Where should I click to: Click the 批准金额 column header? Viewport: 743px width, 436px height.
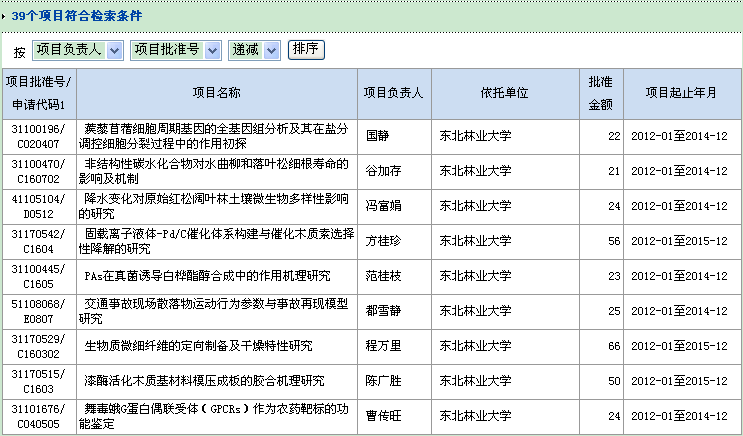coord(601,93)
